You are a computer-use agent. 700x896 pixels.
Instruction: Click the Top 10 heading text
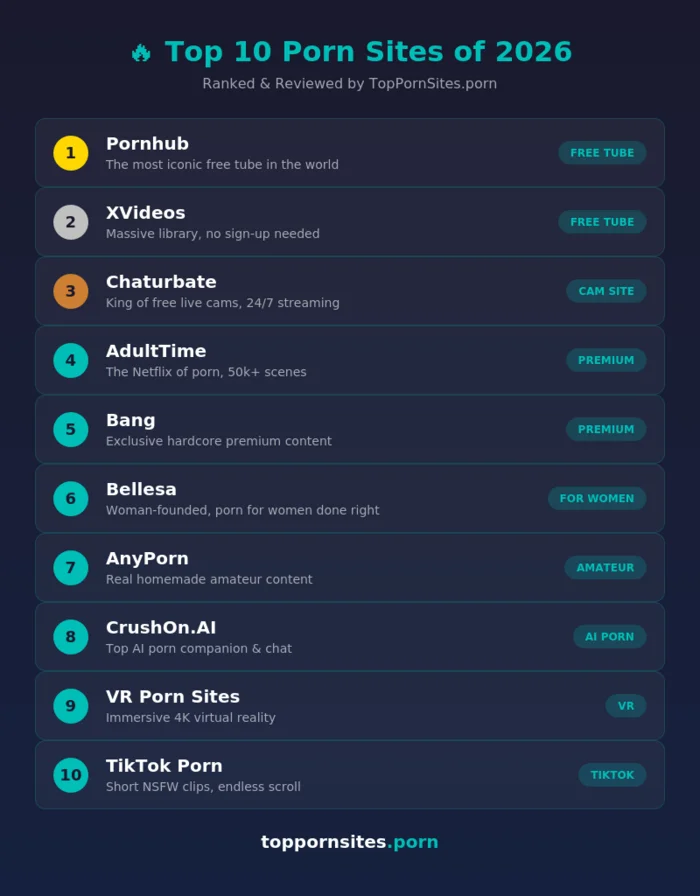(368, 52)
